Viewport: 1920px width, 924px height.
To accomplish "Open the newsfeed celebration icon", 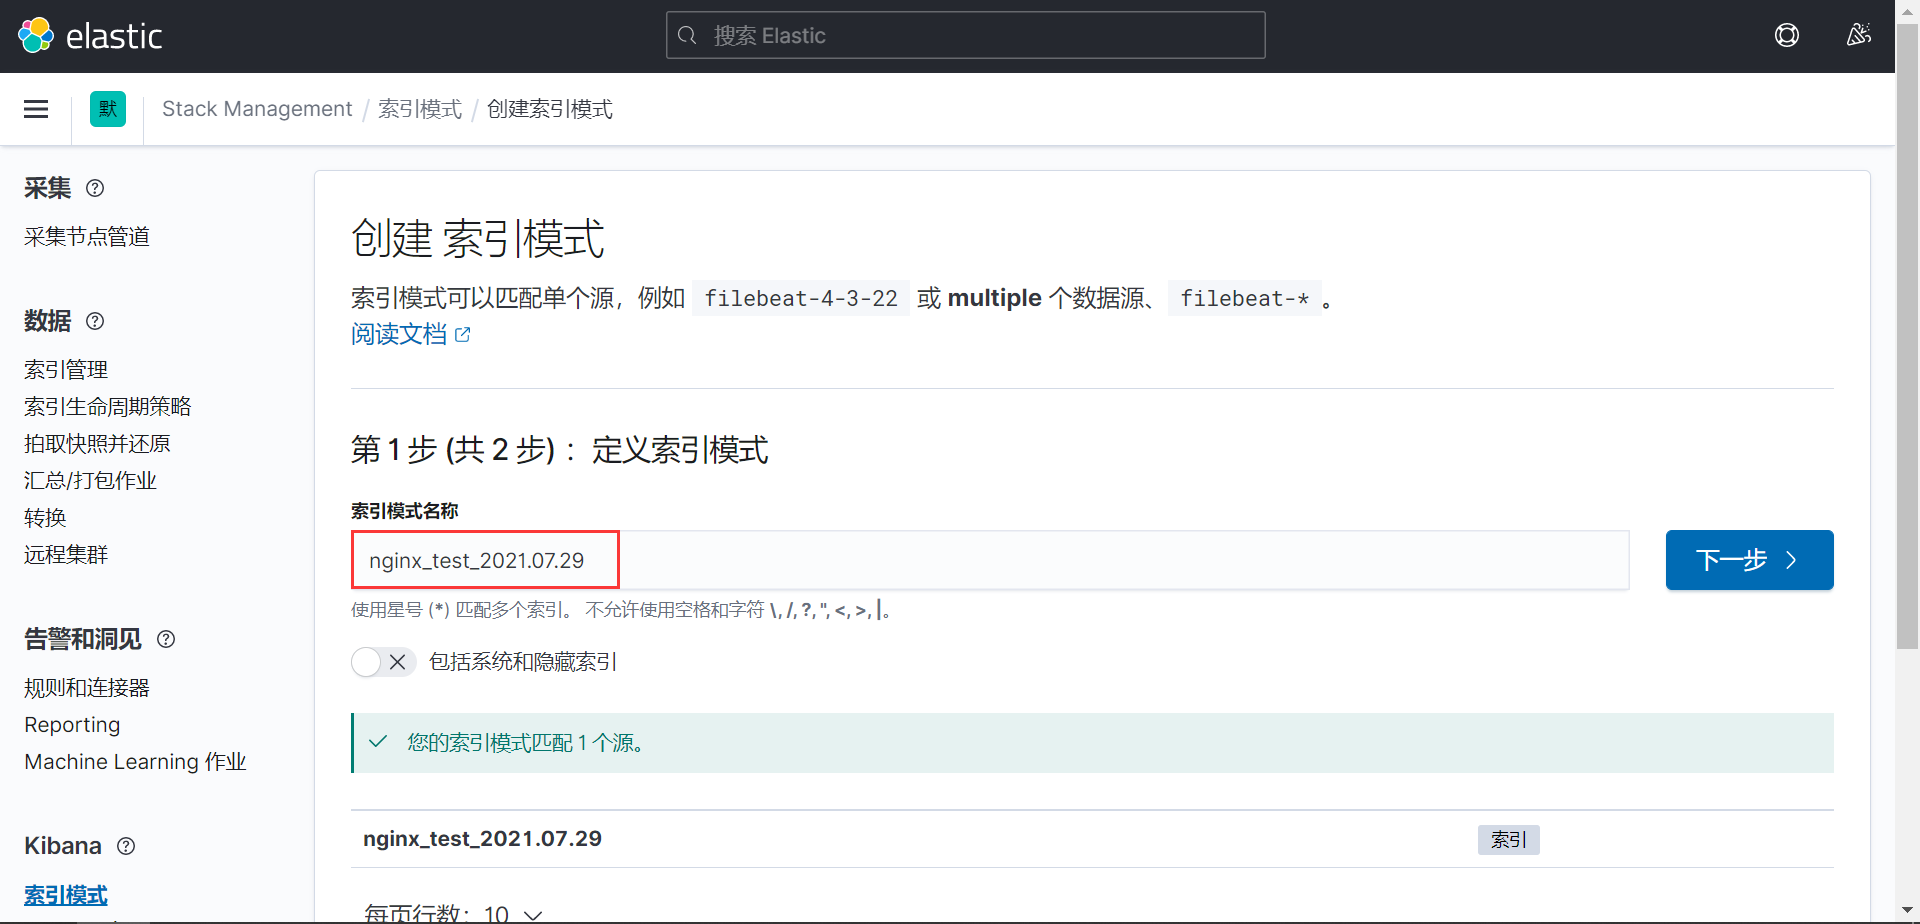I will coord(1858,36).
